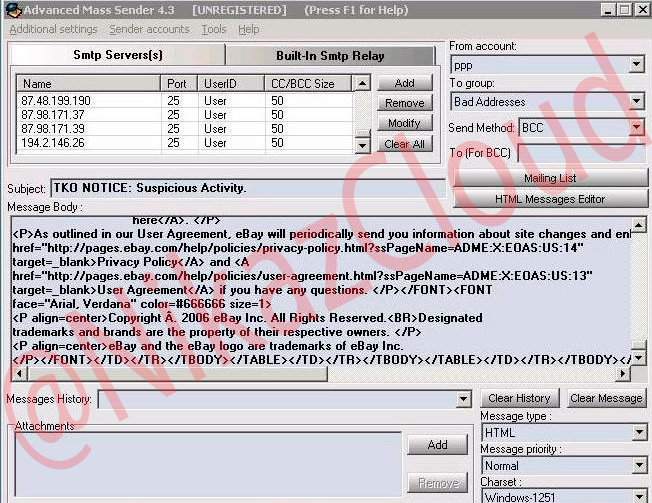Click message body scroll right arrow
The height and width of the screenshot is (503, 652).
[623, 374]
